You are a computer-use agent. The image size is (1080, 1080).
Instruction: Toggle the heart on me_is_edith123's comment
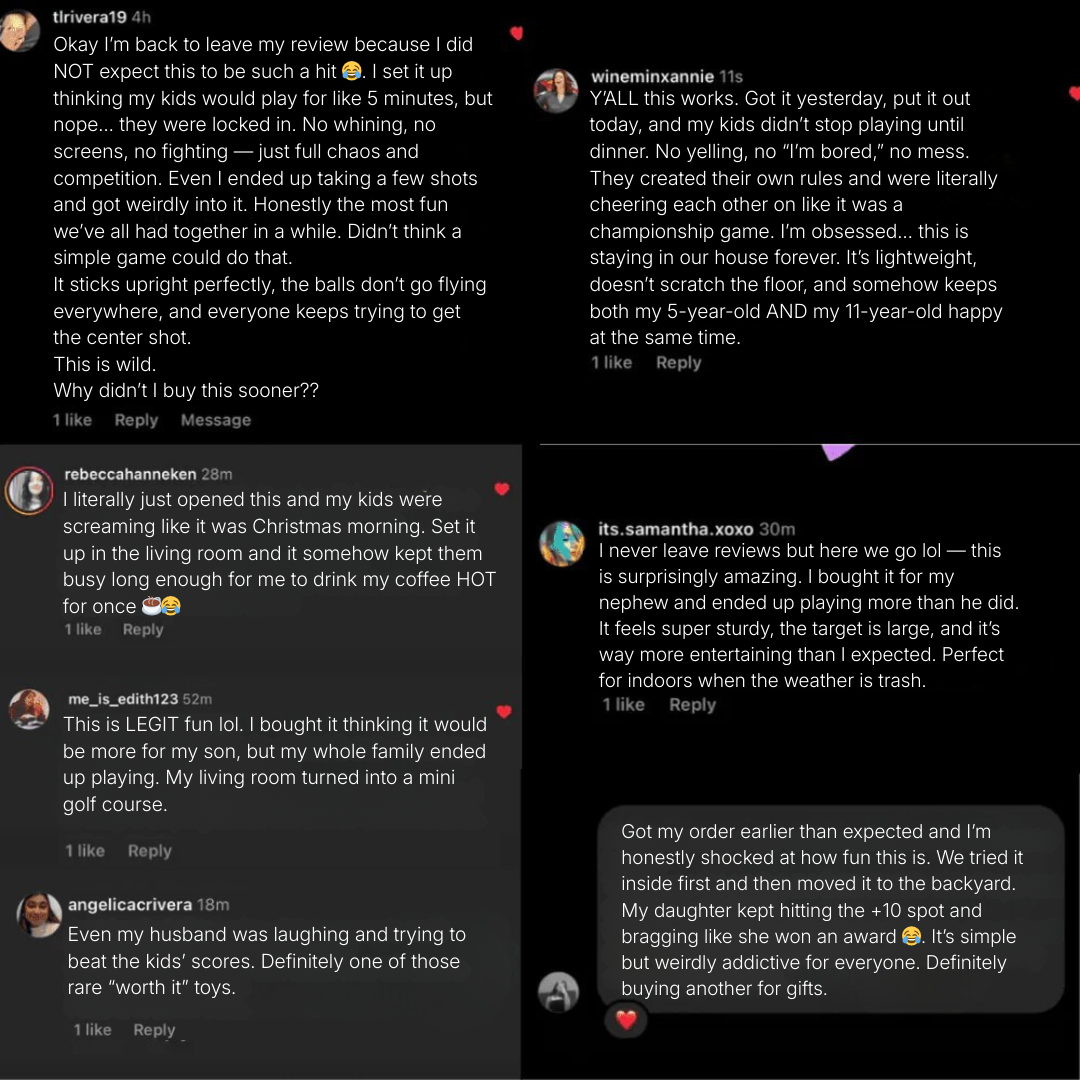[504, 712]
